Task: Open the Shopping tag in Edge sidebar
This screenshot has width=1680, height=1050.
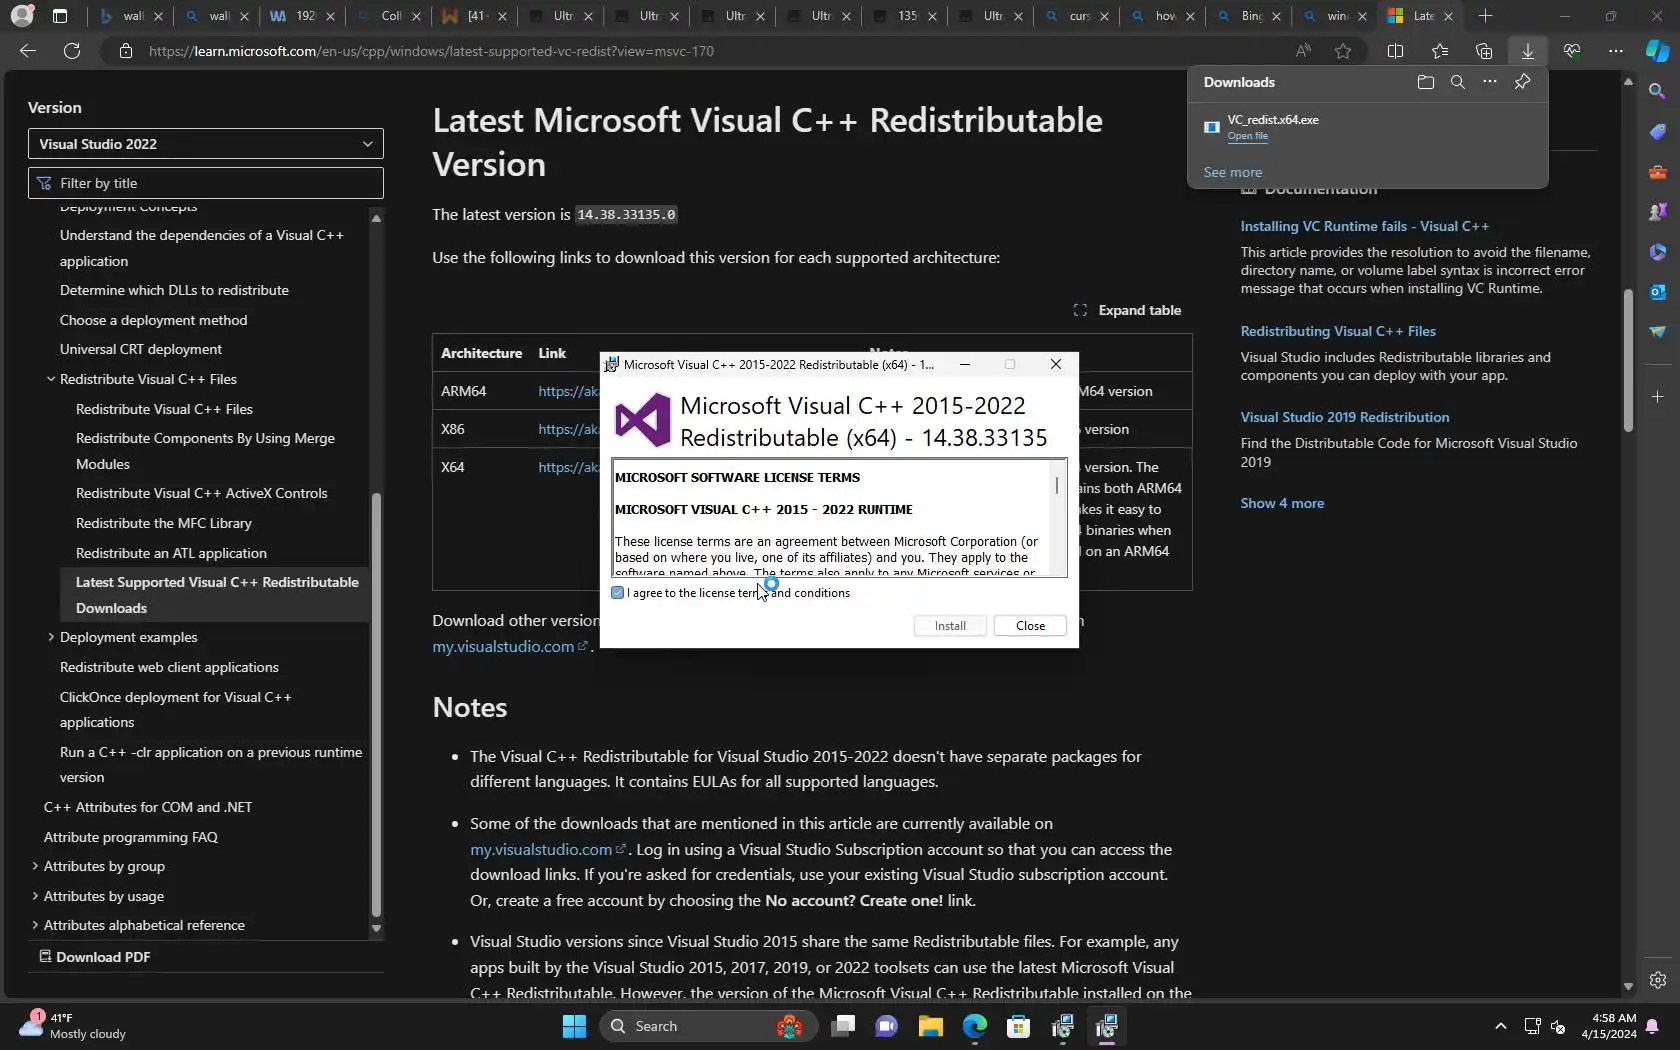Action: (1657, 132)
